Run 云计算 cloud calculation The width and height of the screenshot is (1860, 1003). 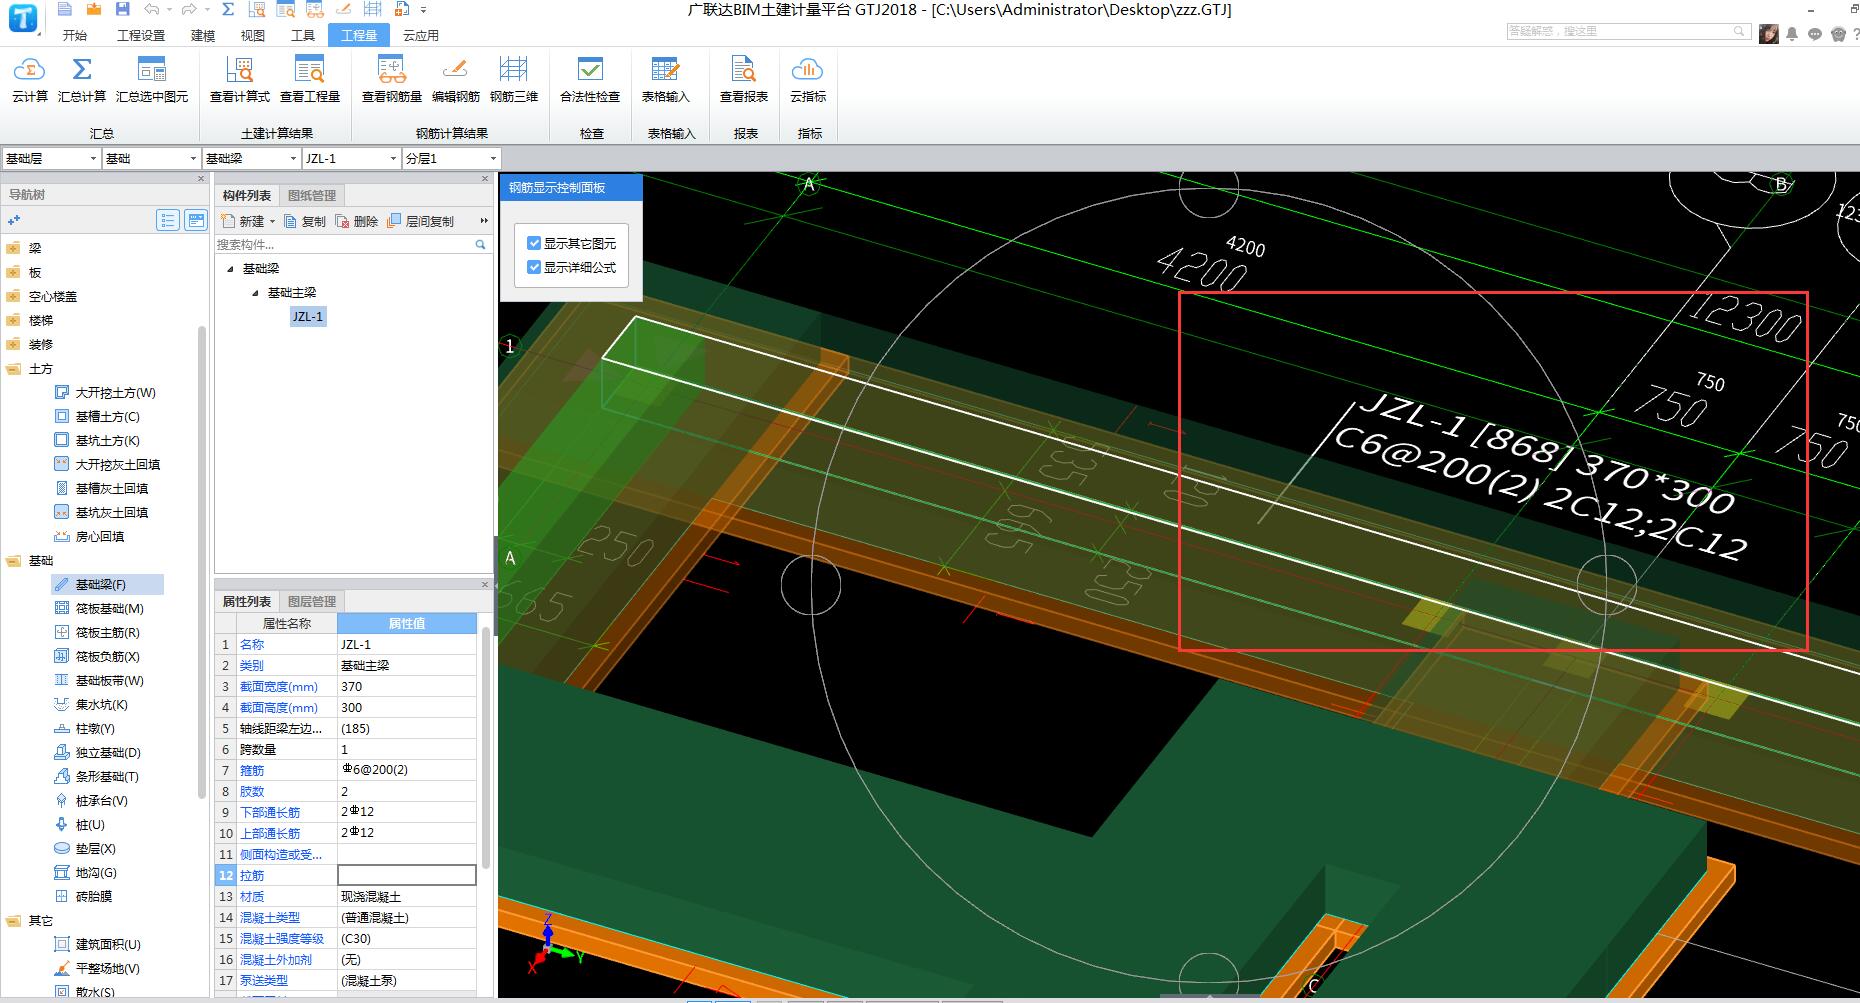click(x=29, y=80)
